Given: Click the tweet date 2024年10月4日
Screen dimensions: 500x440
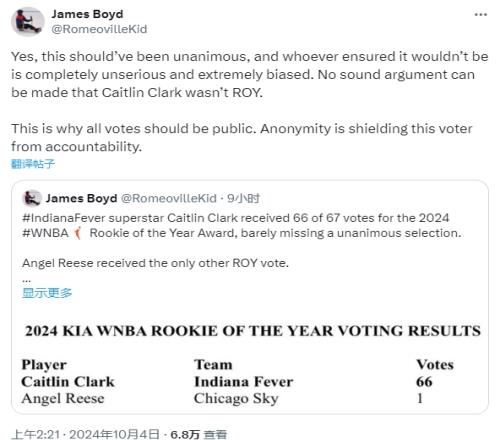Looking at the screenshot, I should tap(114, 434).
